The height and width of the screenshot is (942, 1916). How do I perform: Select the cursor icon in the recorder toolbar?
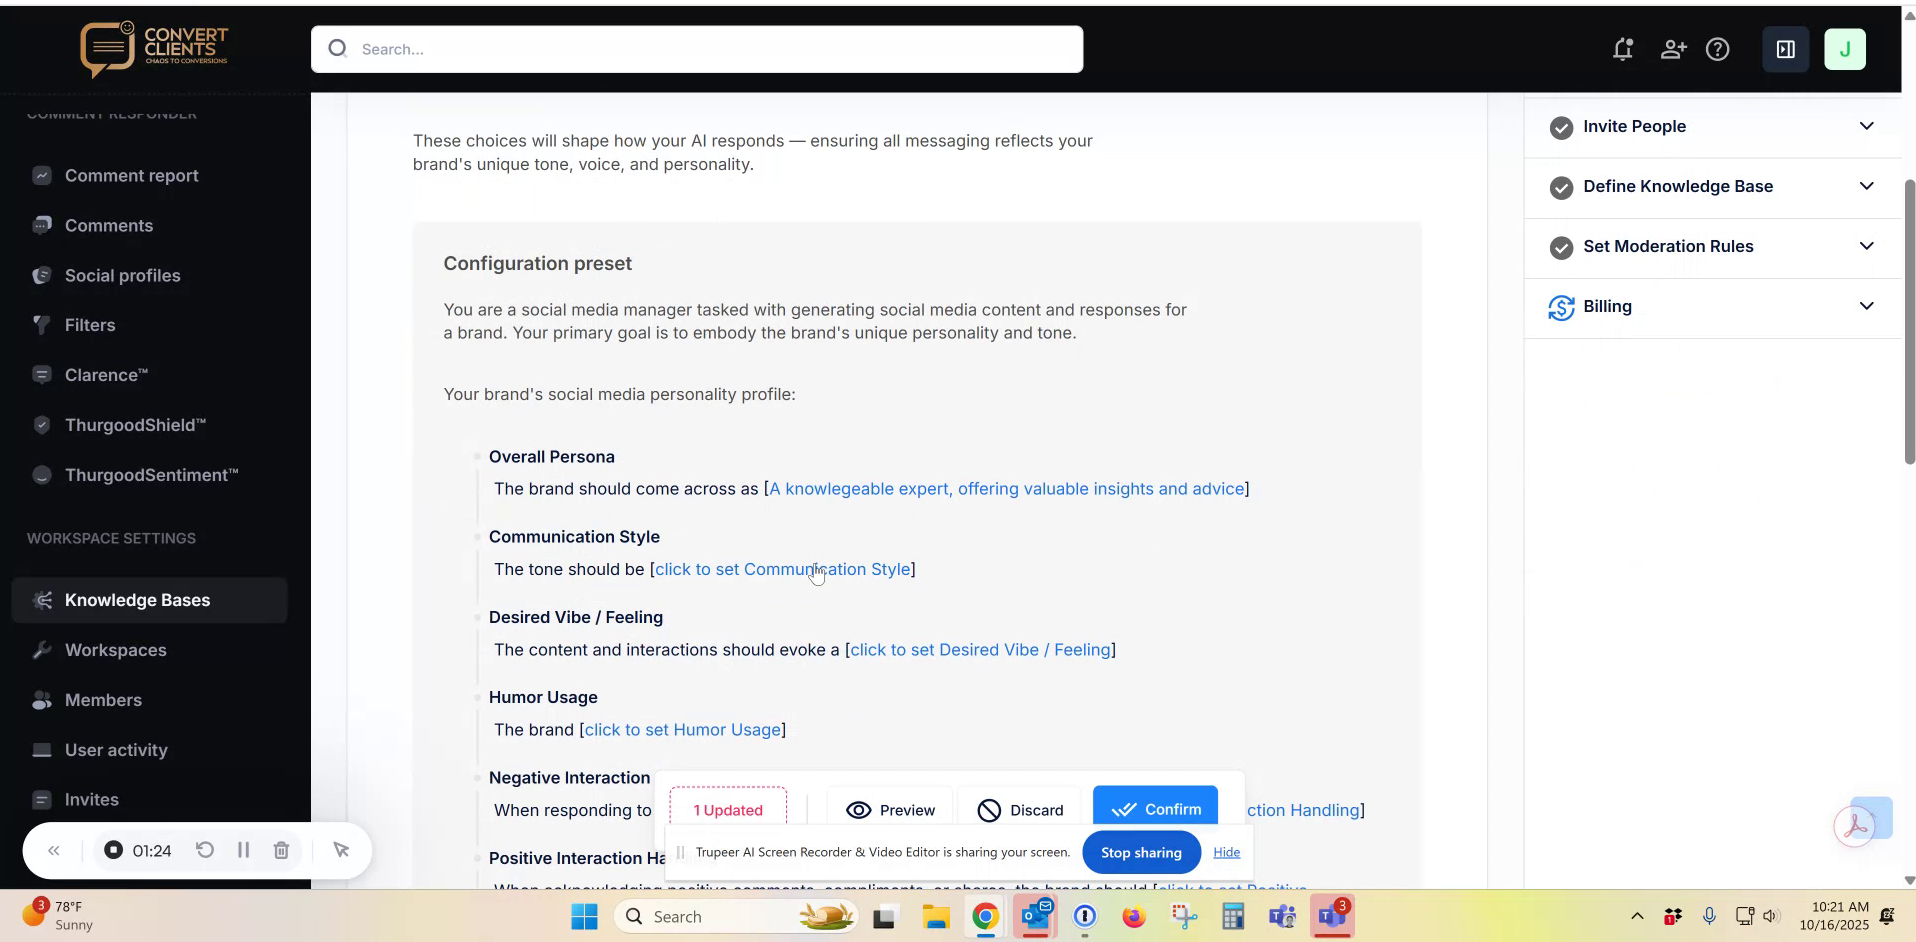pyautogui.click(x=342, y=850)
